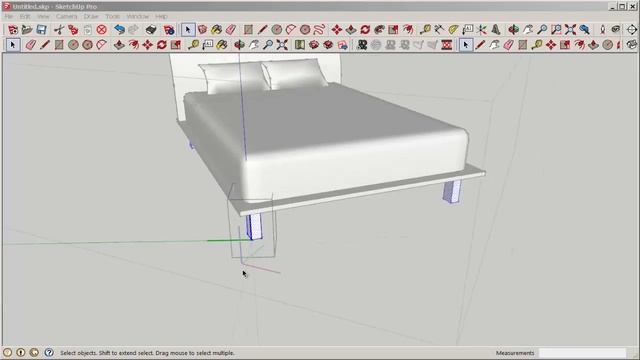Screen dimensions: 640x360
Task: Select Push/Pull tool in top row
Action: 351,29
